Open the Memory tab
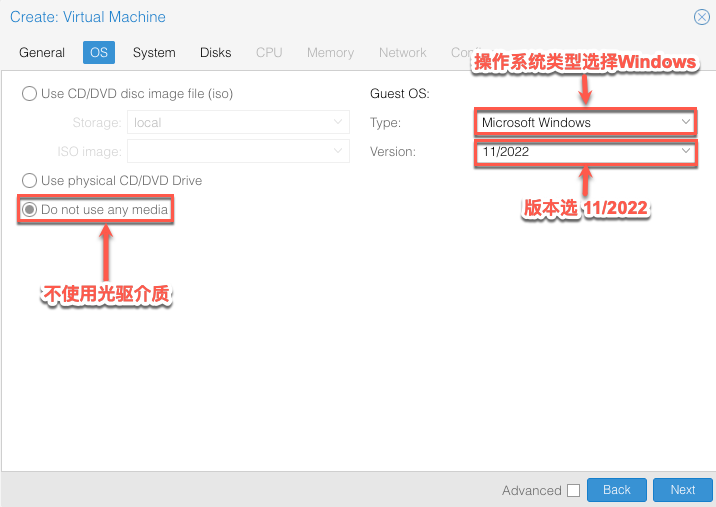 (330, 53)
